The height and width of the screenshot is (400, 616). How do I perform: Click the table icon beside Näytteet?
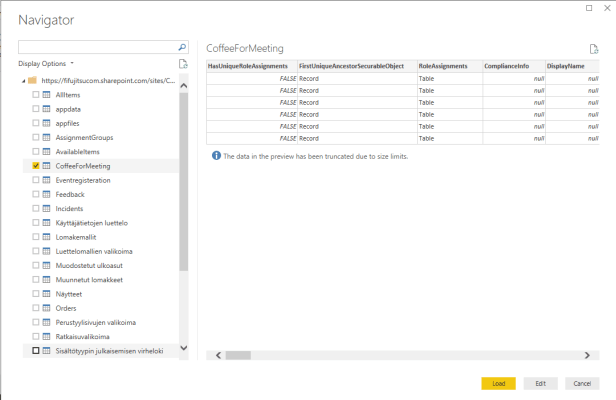46,294
